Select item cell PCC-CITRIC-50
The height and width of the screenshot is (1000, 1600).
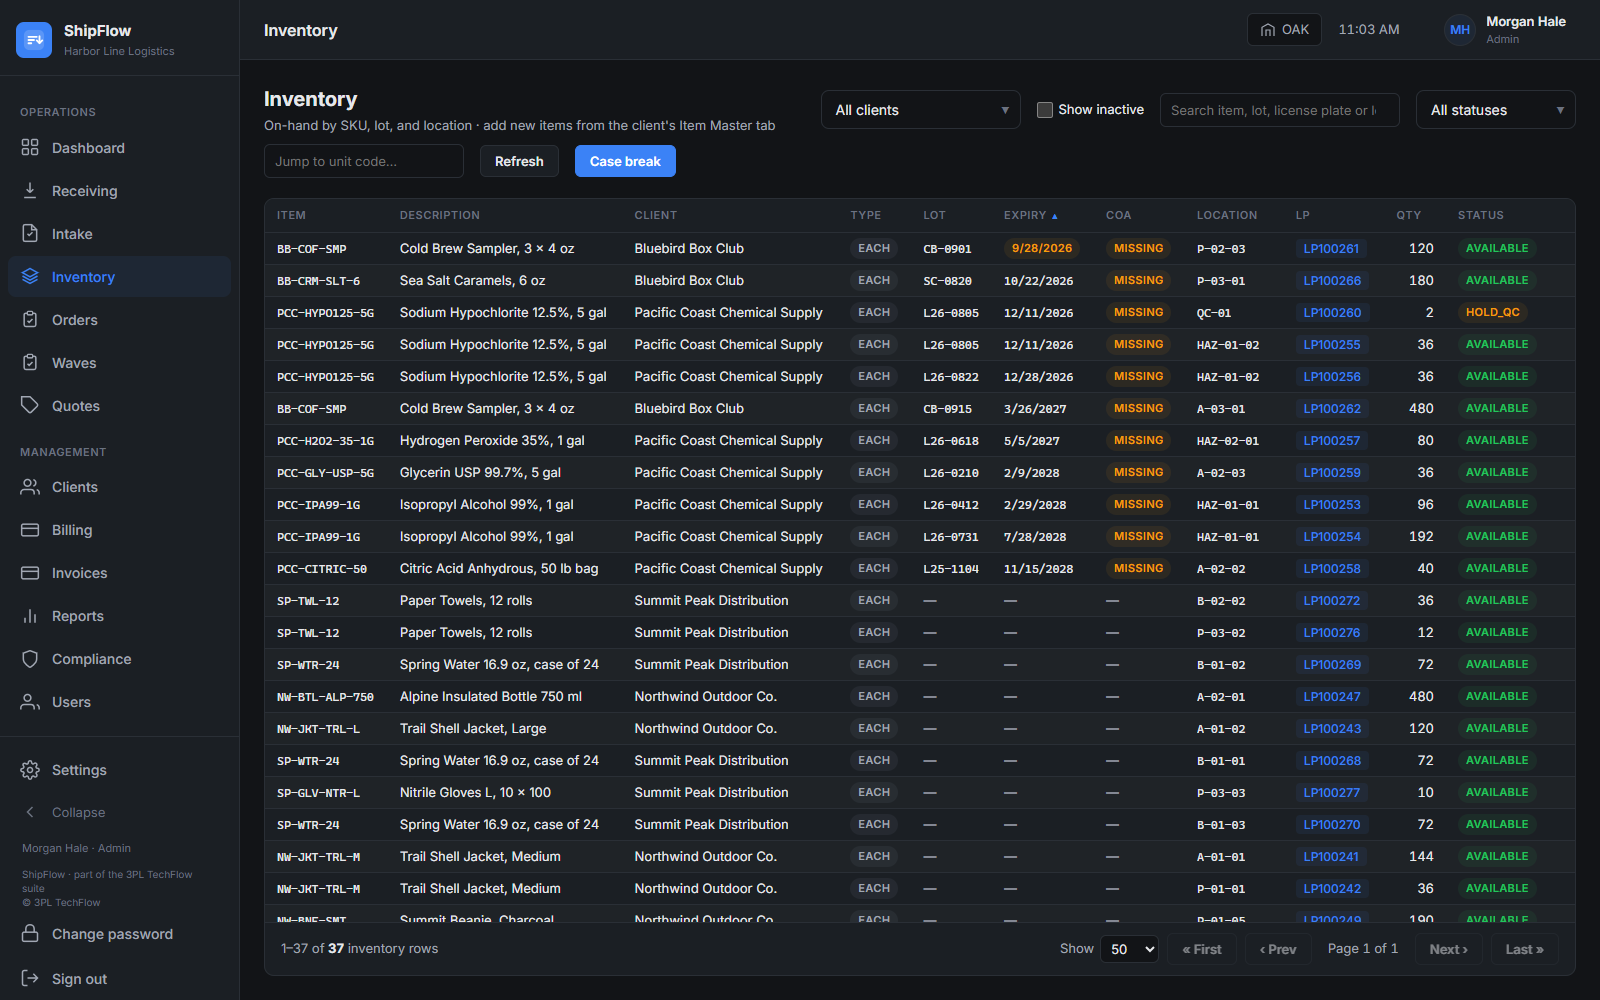click(322, 569)
